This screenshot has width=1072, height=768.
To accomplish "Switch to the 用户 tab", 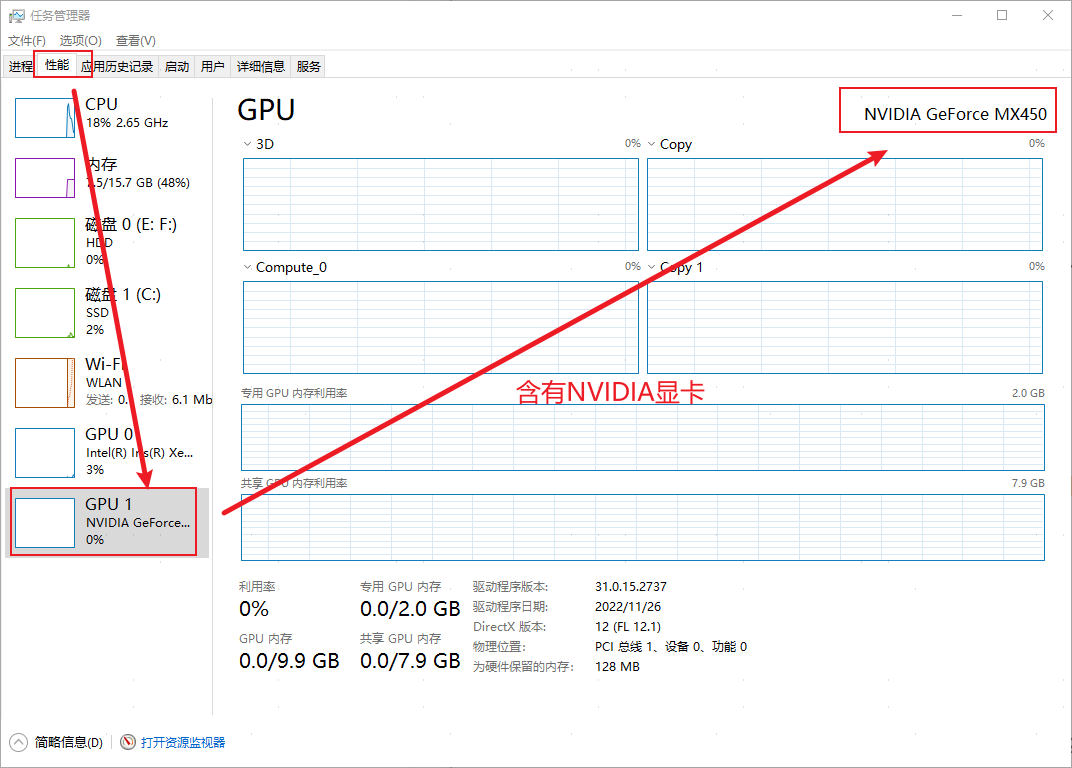I will point(213,66).
